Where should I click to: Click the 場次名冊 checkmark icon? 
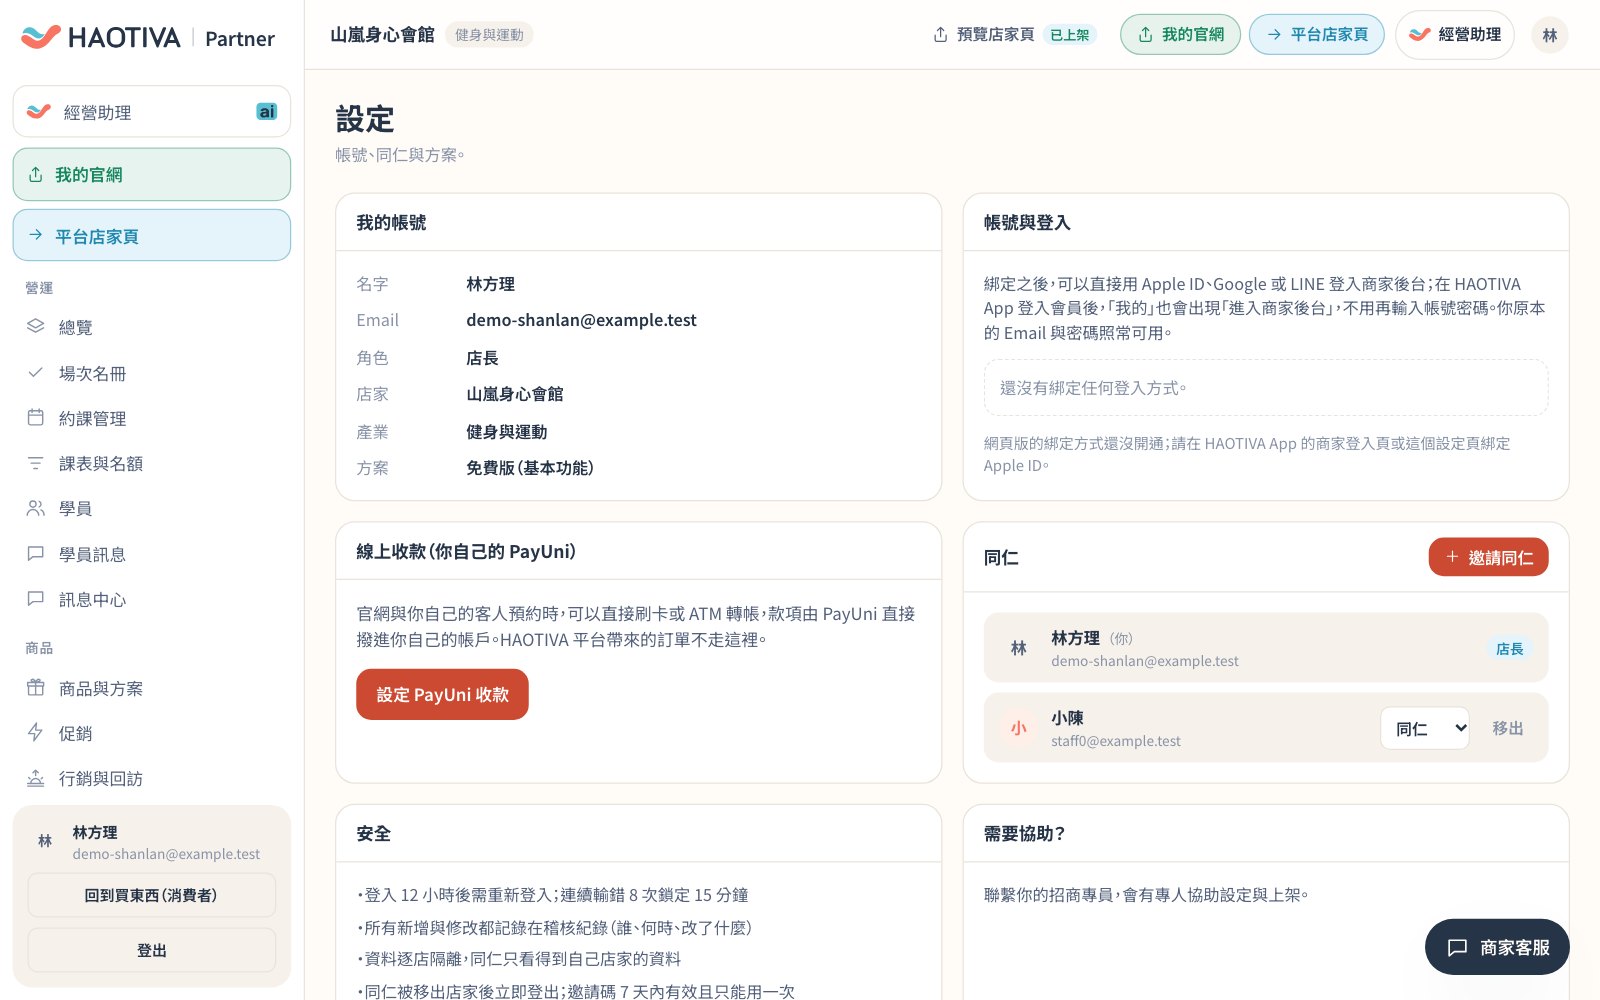(x=36, y=373)
